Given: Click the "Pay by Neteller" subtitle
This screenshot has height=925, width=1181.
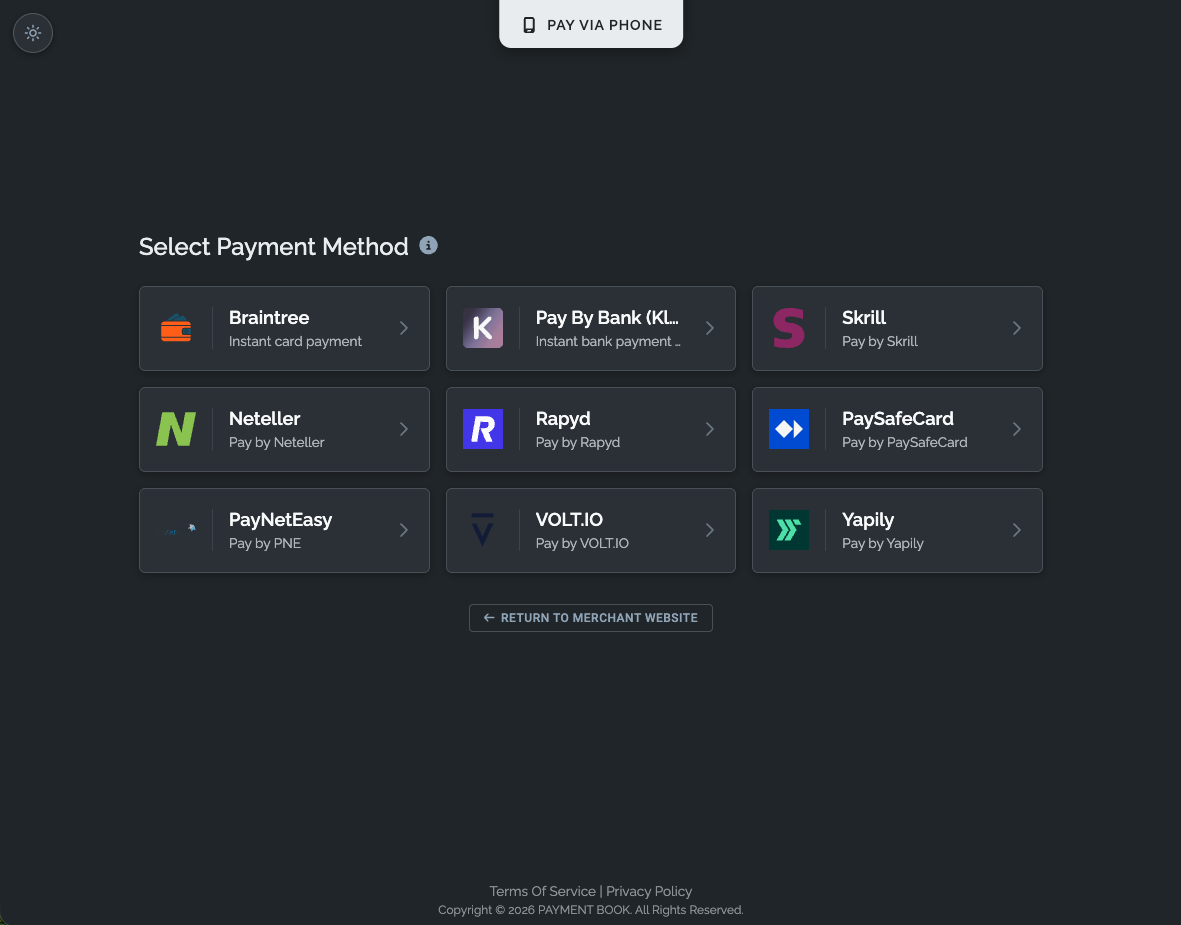Looking at the screenshot, I should click(x=276, y=442).
